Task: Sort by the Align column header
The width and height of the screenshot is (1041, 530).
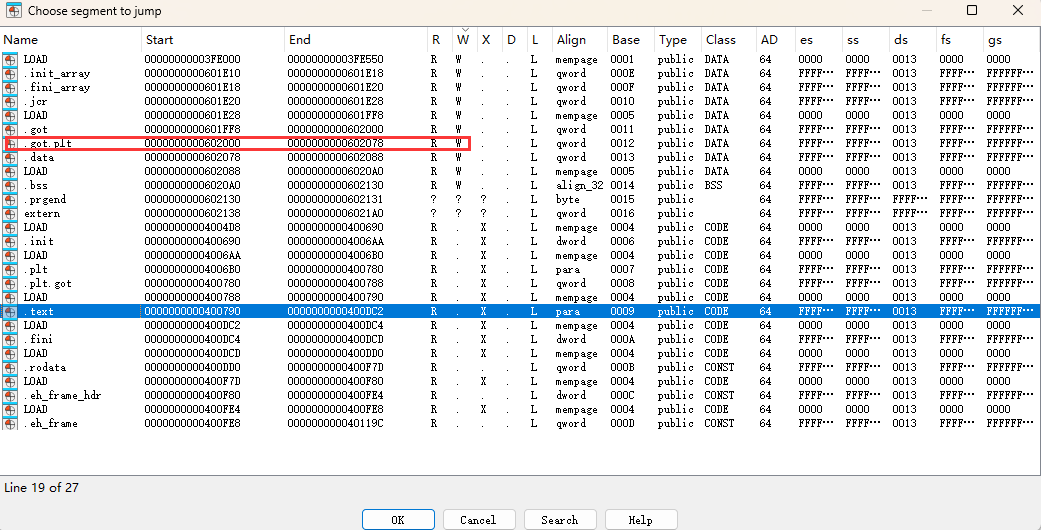Action: [580, 40]
